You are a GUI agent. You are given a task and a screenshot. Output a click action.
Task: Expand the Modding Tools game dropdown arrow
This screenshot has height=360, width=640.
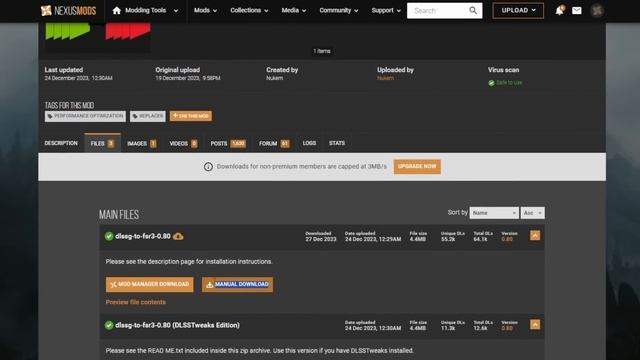click(176, 11)
